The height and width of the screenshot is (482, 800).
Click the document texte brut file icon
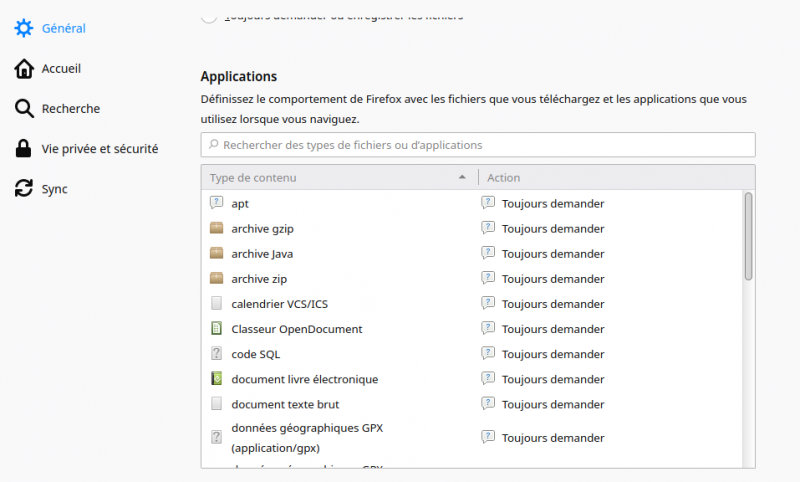tap(216, 404)
